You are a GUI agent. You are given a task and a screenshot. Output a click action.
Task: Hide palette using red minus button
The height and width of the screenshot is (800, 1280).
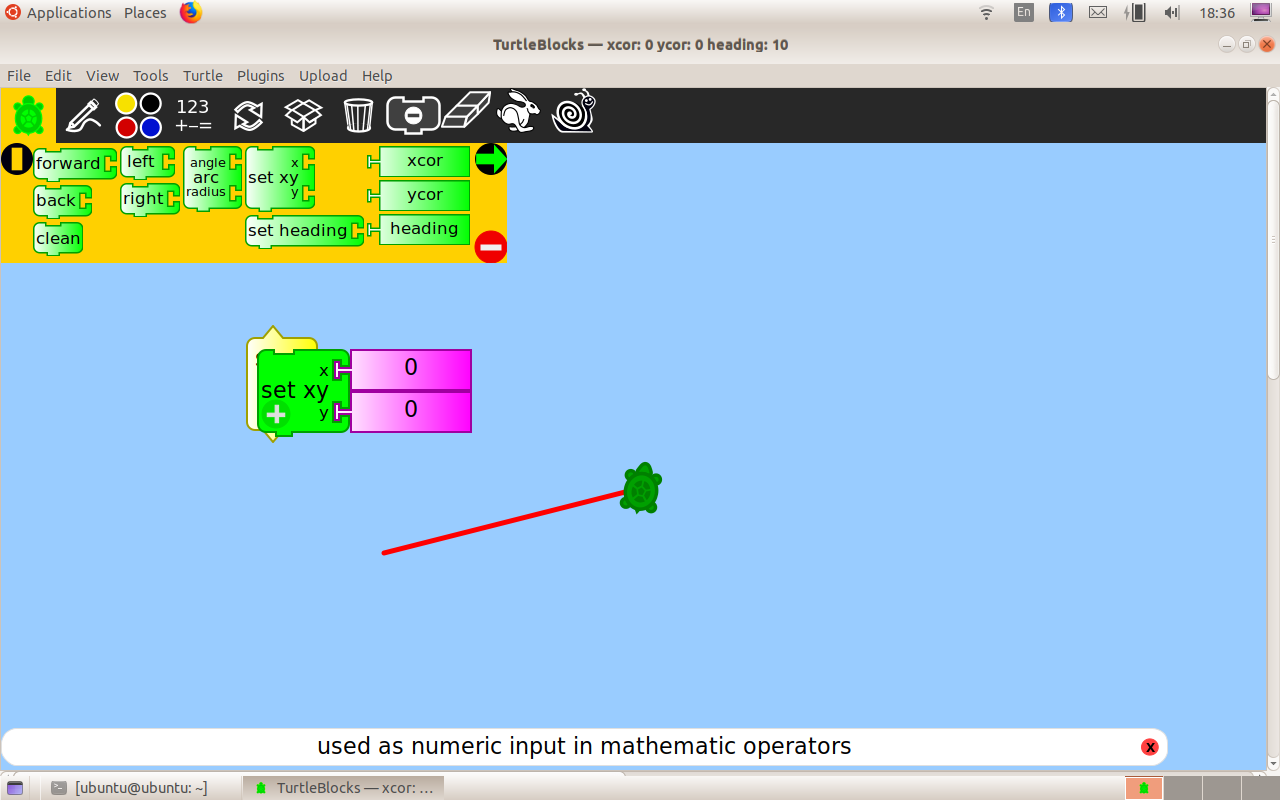coord(490,246)
